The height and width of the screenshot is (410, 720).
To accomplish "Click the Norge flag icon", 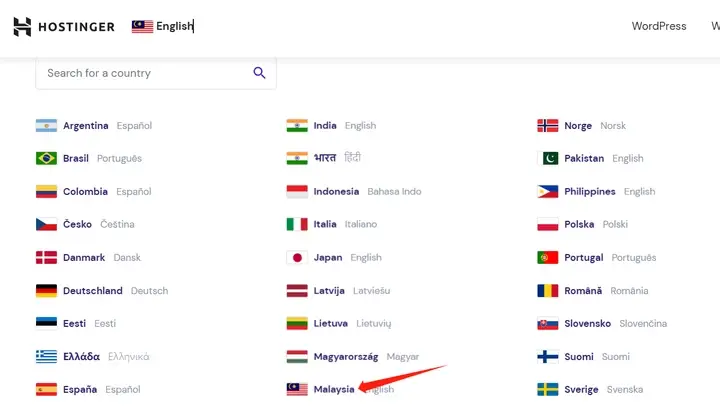I will tap(548, 125).
